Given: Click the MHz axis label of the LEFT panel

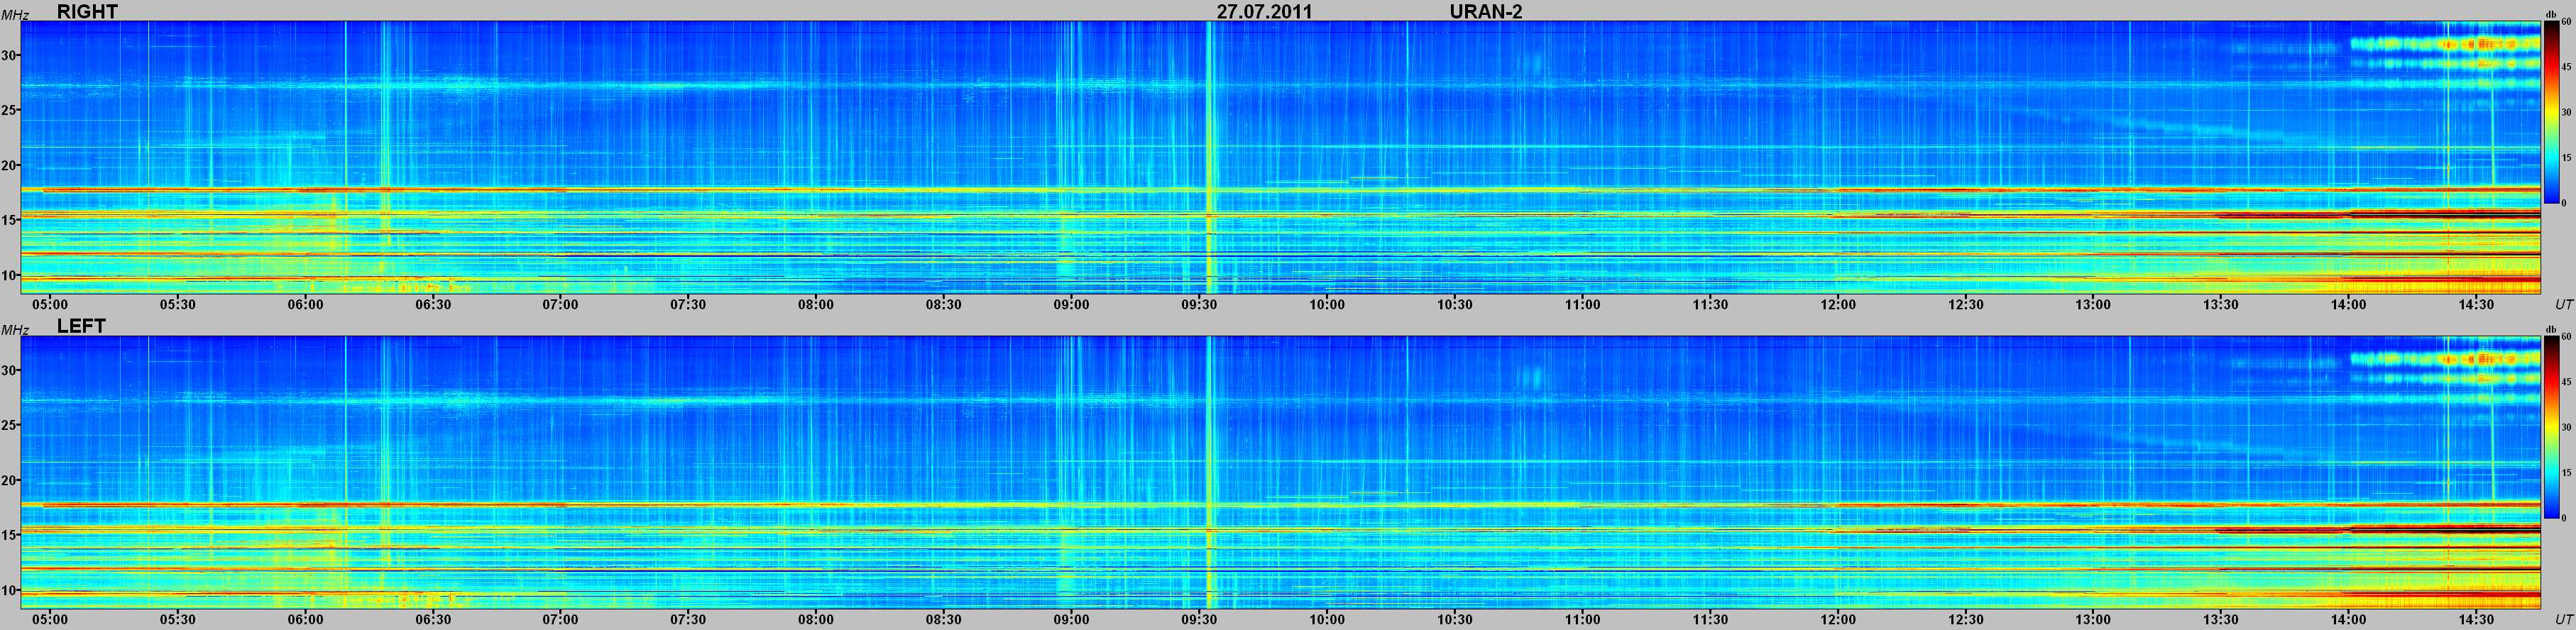Looking at the screenshot, I should pyautogui.click(x=14, y=329).
